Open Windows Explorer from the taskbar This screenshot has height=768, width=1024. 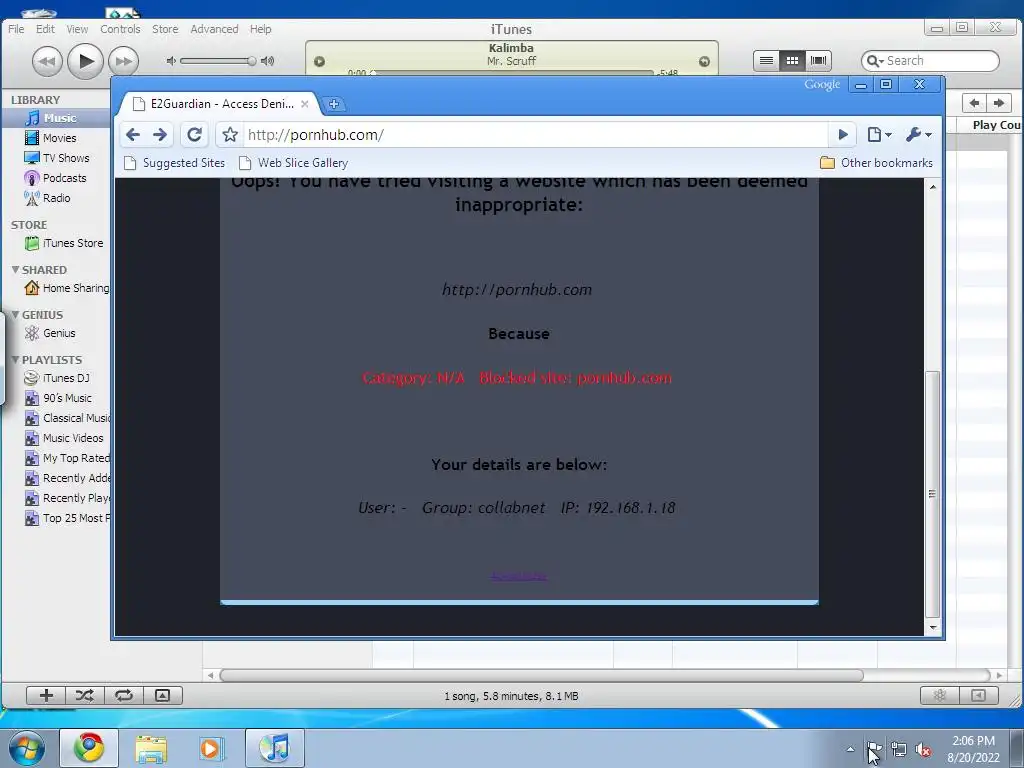pyautogui.click(x=151, y=748)
